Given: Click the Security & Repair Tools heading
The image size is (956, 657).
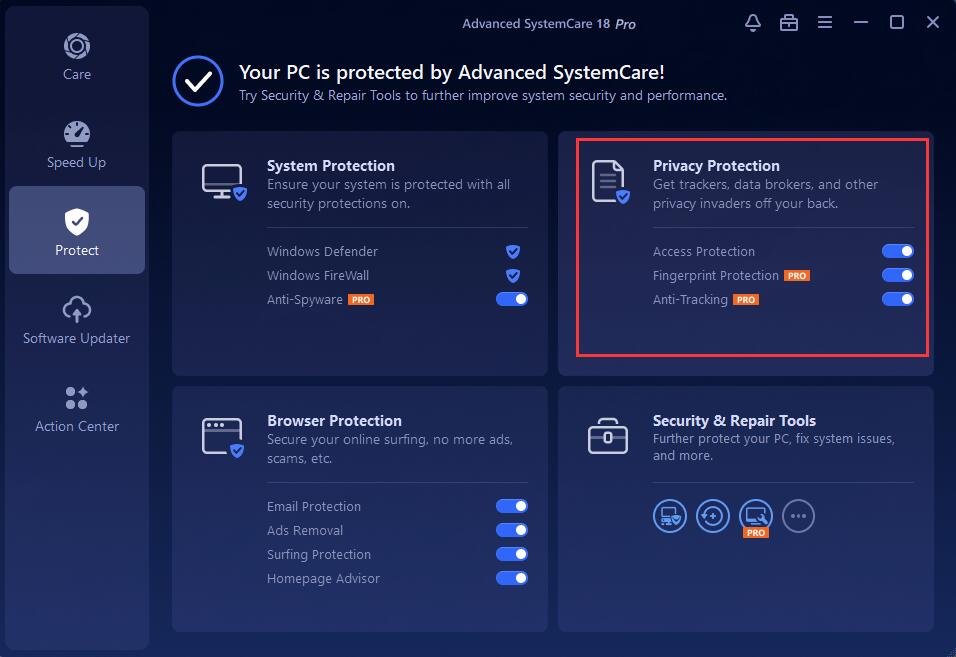Looking at the screenshot, I should tap(734, 421).
